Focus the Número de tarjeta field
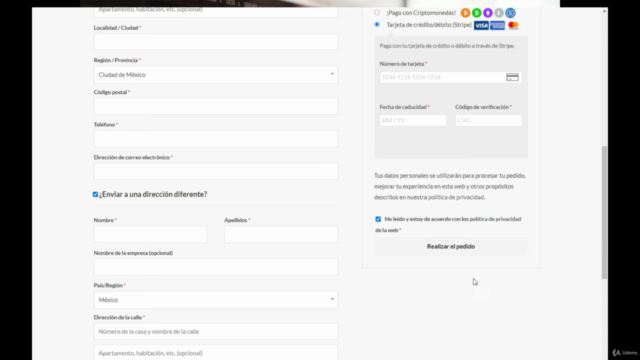The height and width of the screenshot is (360, 640). pyautogui.click(x=451, y=77)
